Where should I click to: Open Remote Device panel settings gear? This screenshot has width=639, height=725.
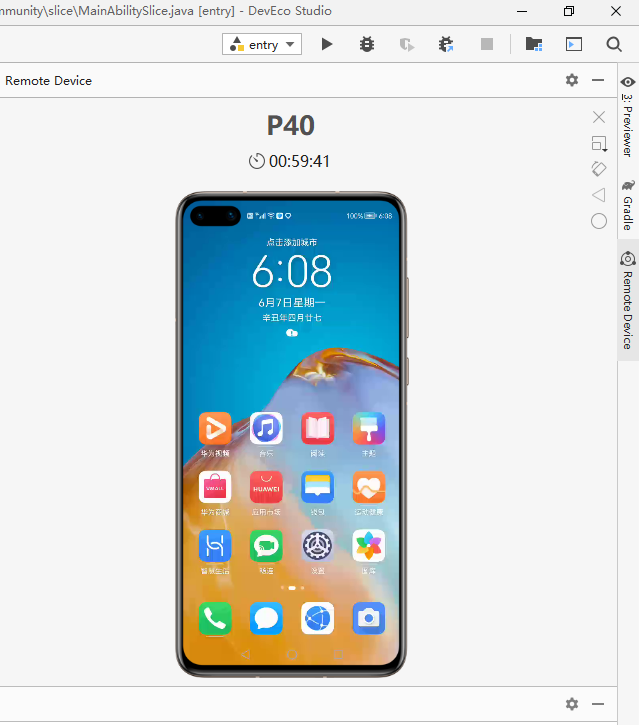coord(572,80)
